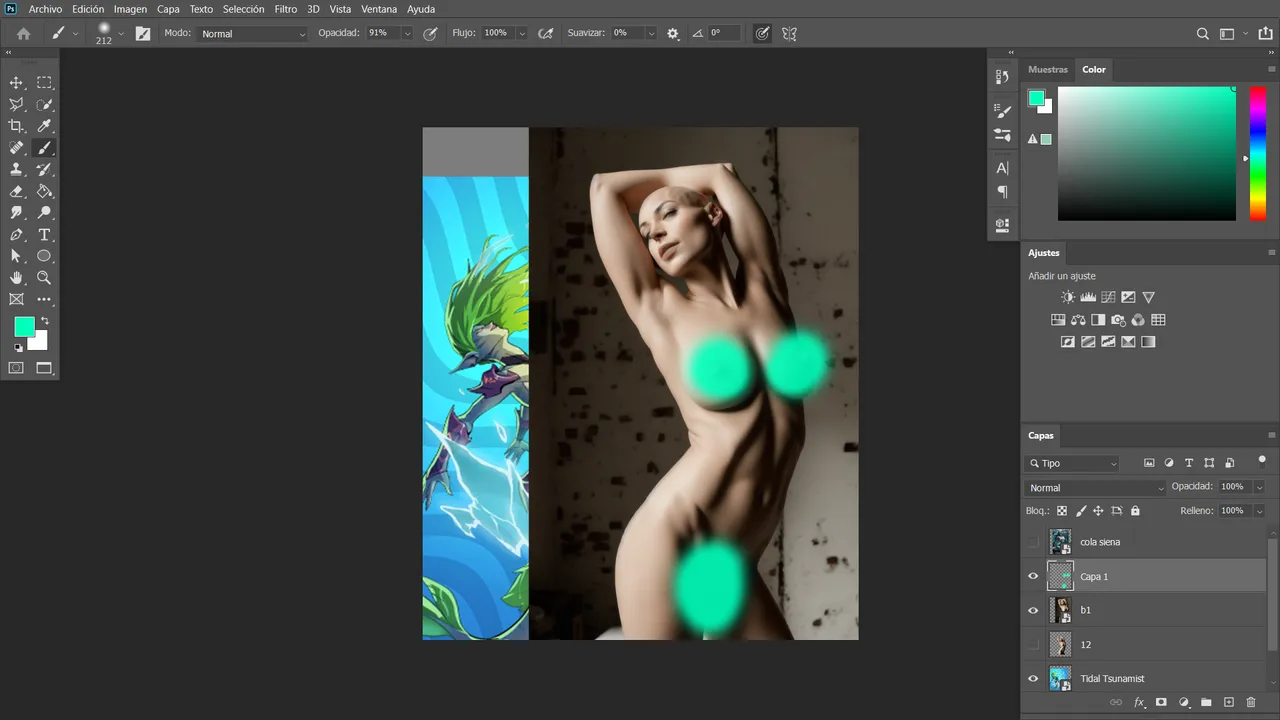Open the brush Modo blending dropdown

click(x=253, y=33)
